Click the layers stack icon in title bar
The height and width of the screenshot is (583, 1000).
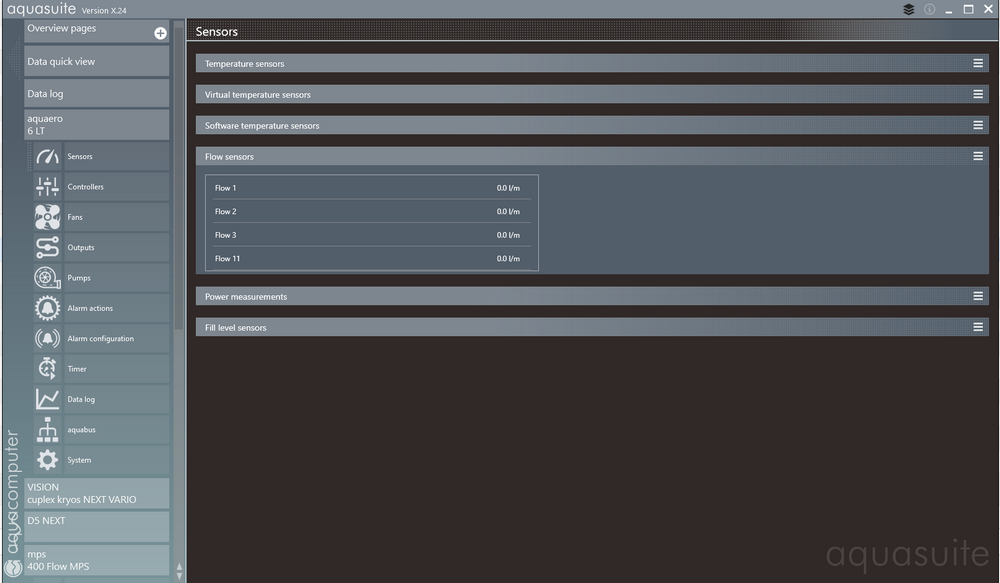[x=909, y=9]
